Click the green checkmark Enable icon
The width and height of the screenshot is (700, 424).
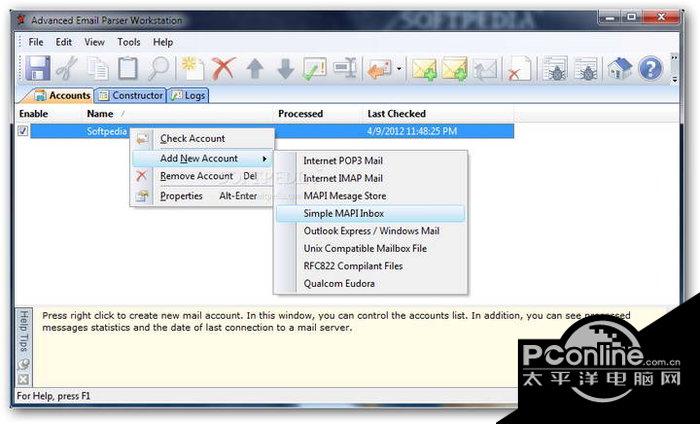pyautogui.click(x=315, y=69)
